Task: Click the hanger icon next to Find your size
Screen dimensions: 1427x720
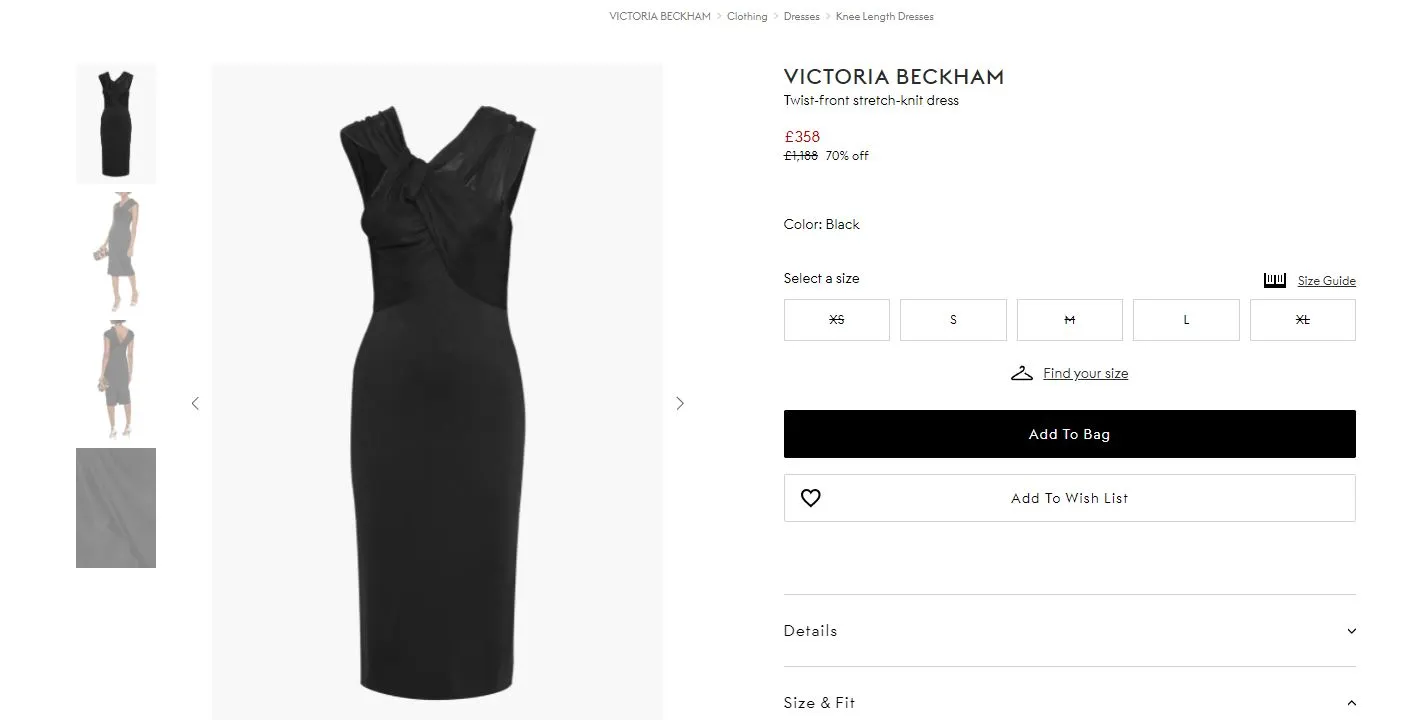Action: [x=1021, y=372]
